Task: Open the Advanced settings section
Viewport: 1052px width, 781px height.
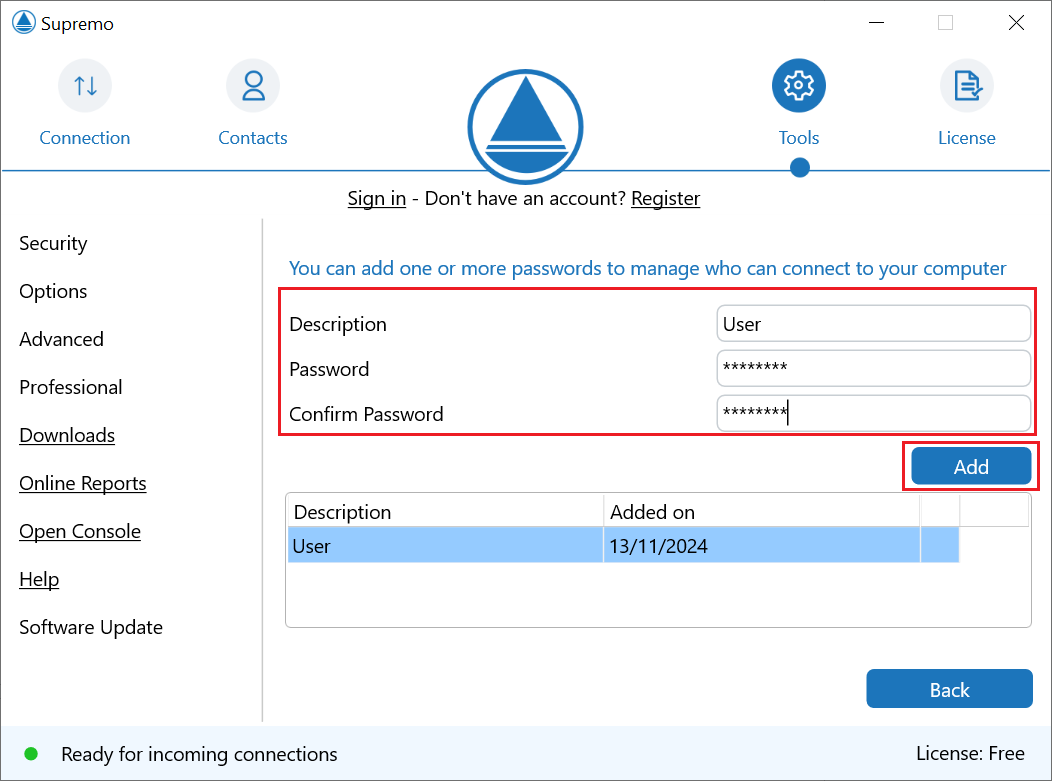Action: (61, 339)
